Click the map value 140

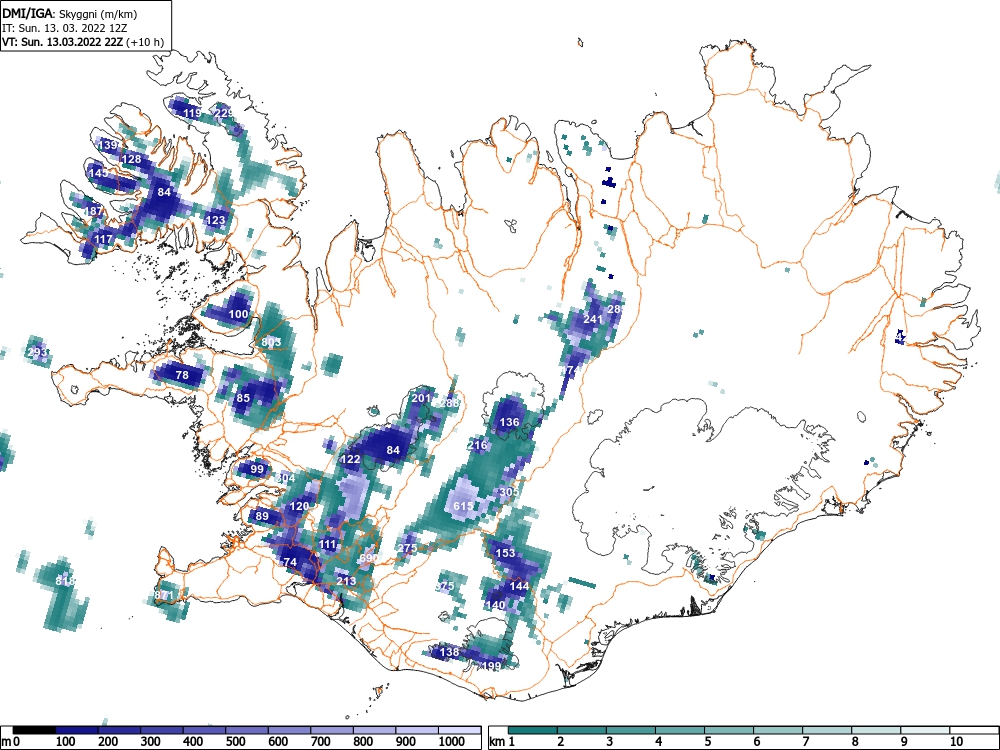click(x=496, y=605)
